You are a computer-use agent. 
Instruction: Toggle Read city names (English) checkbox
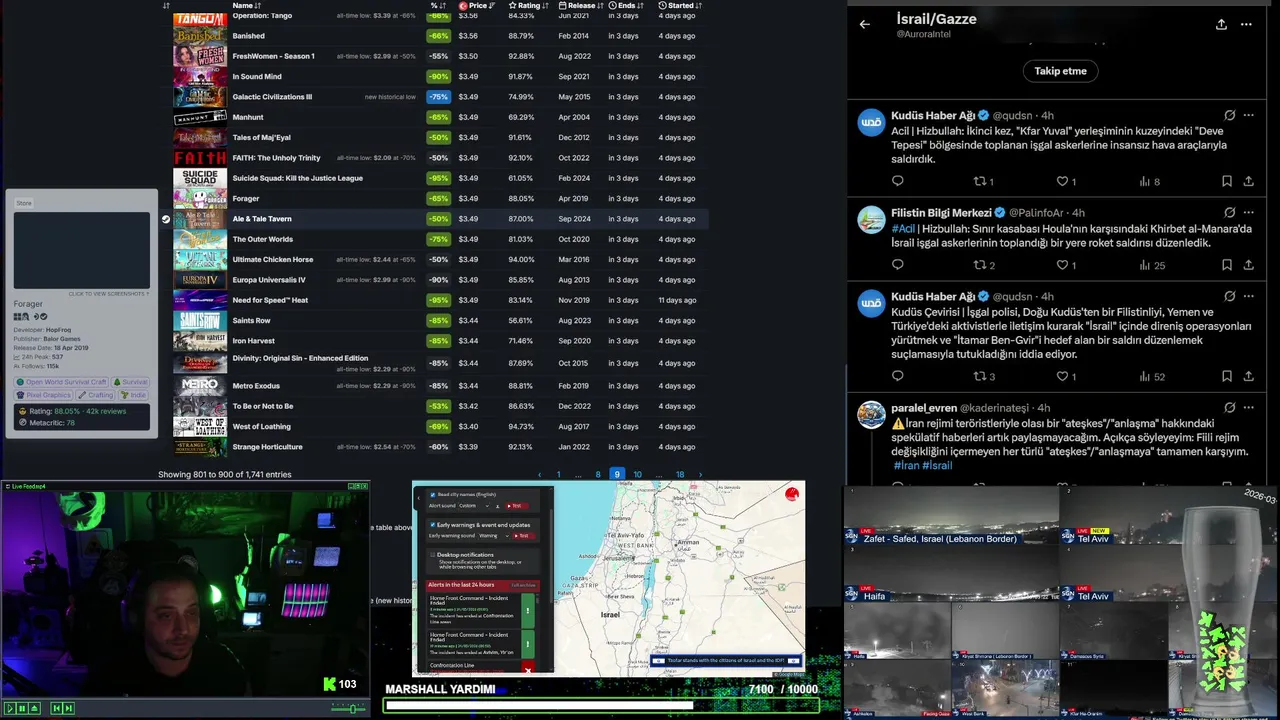[x=433, y=495]
